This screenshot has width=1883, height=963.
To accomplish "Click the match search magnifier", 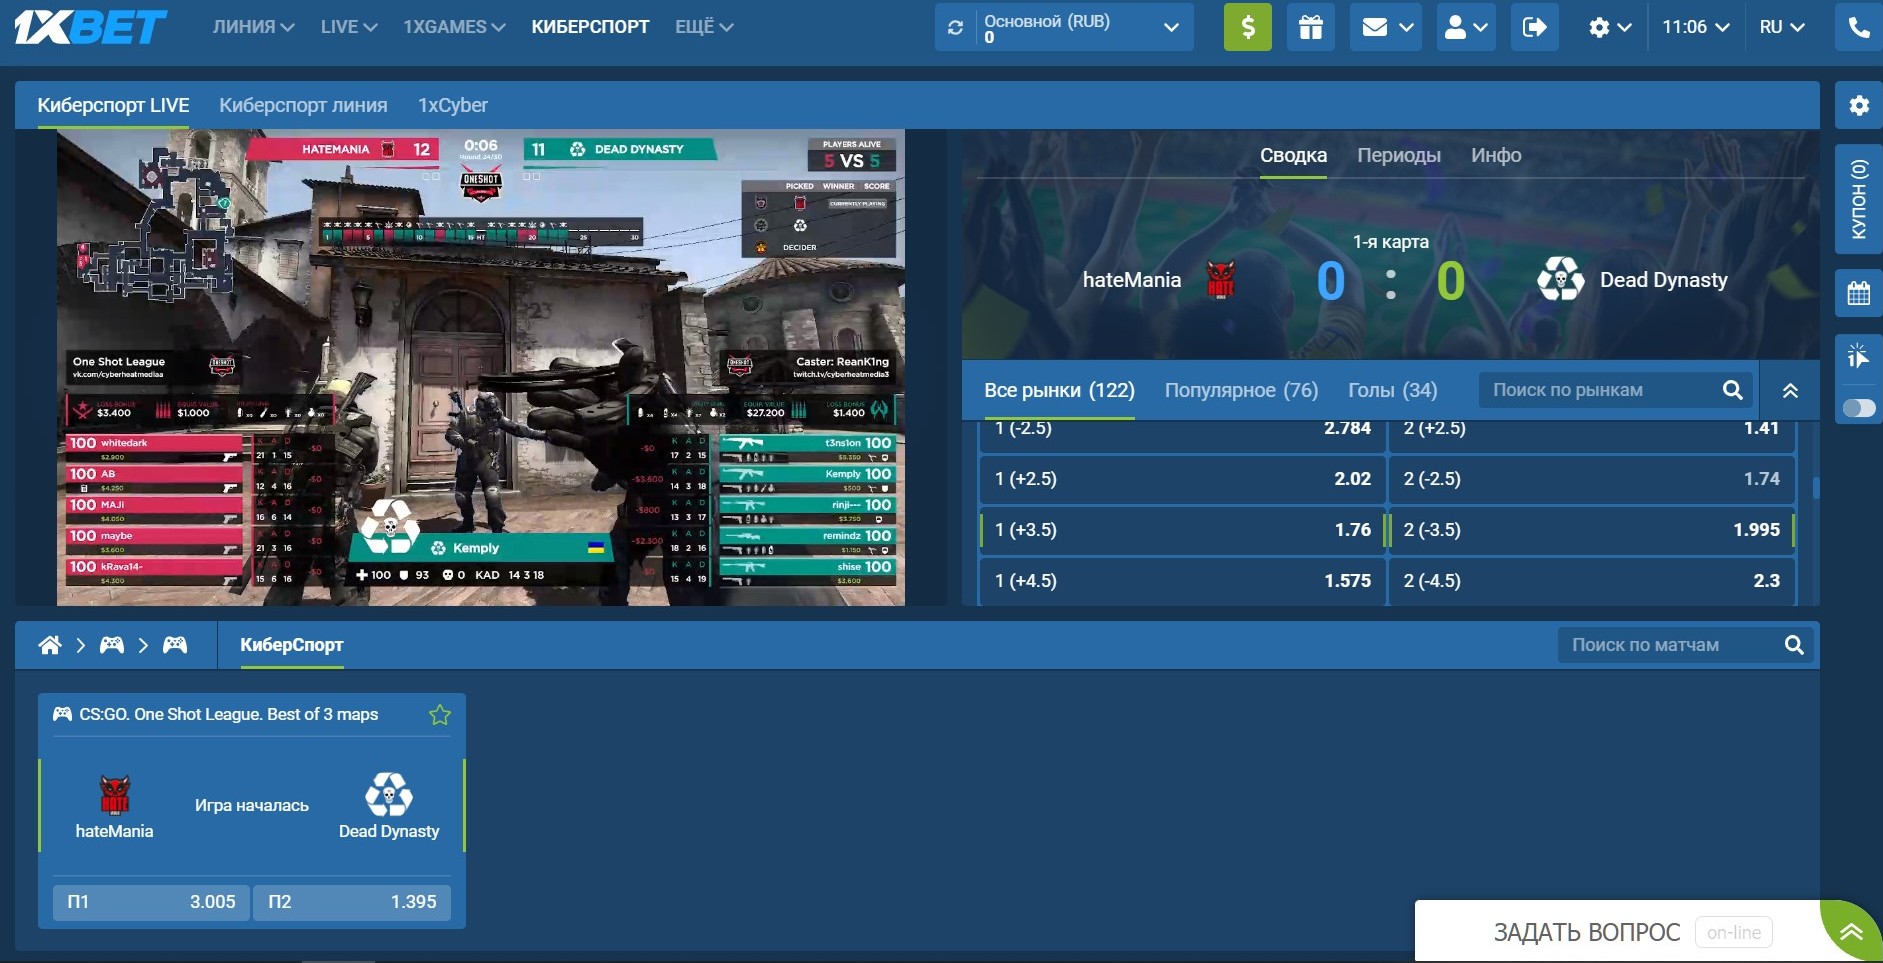I will (1795, 645).
